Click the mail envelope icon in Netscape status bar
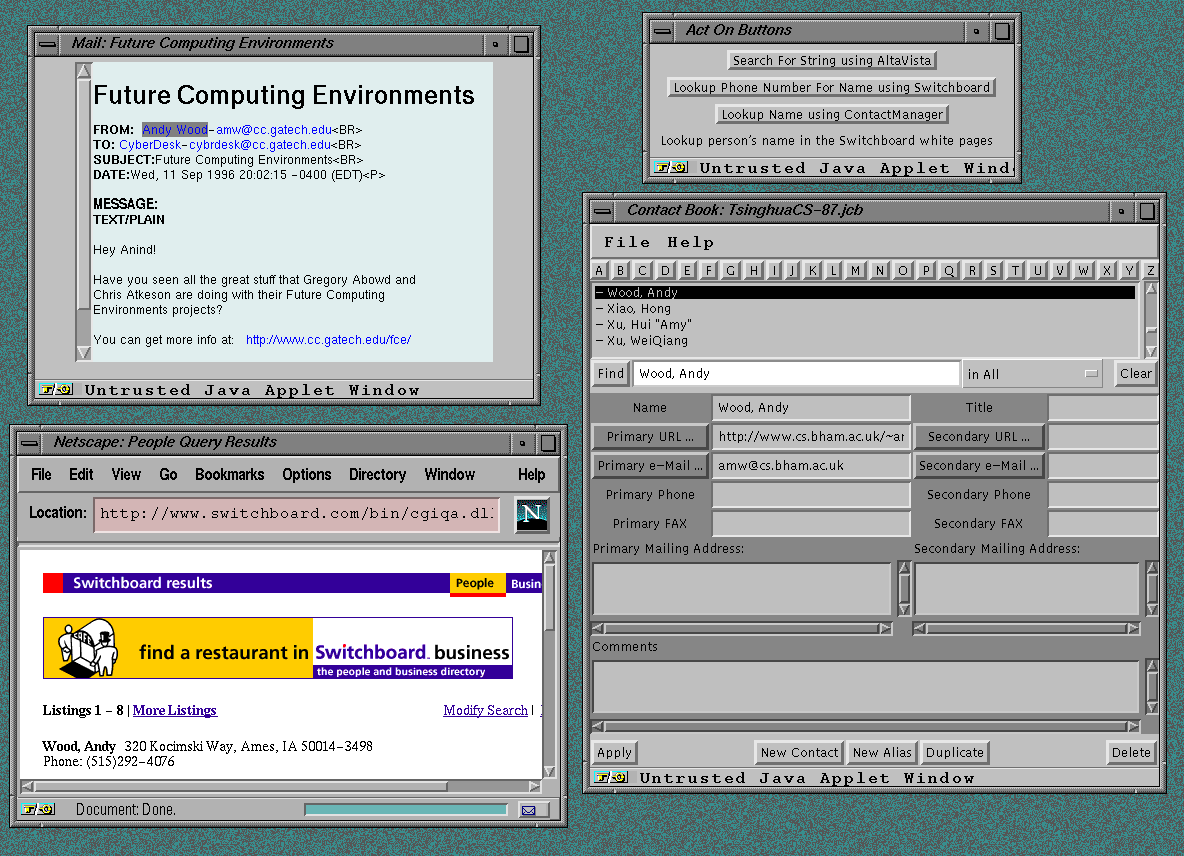 529,810
